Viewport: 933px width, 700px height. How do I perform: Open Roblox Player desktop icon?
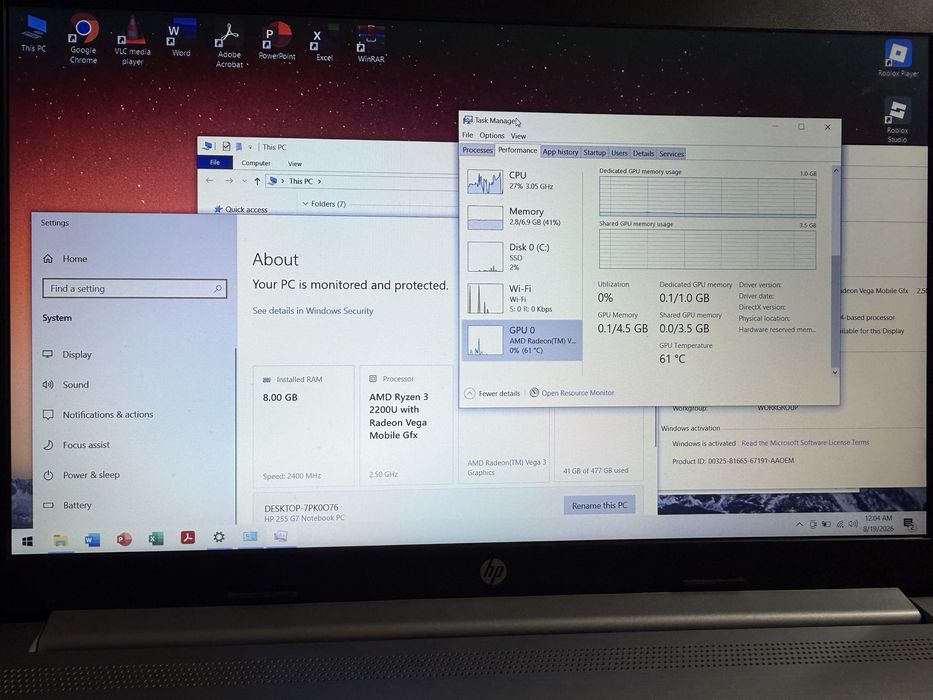(x=898, y=58)
